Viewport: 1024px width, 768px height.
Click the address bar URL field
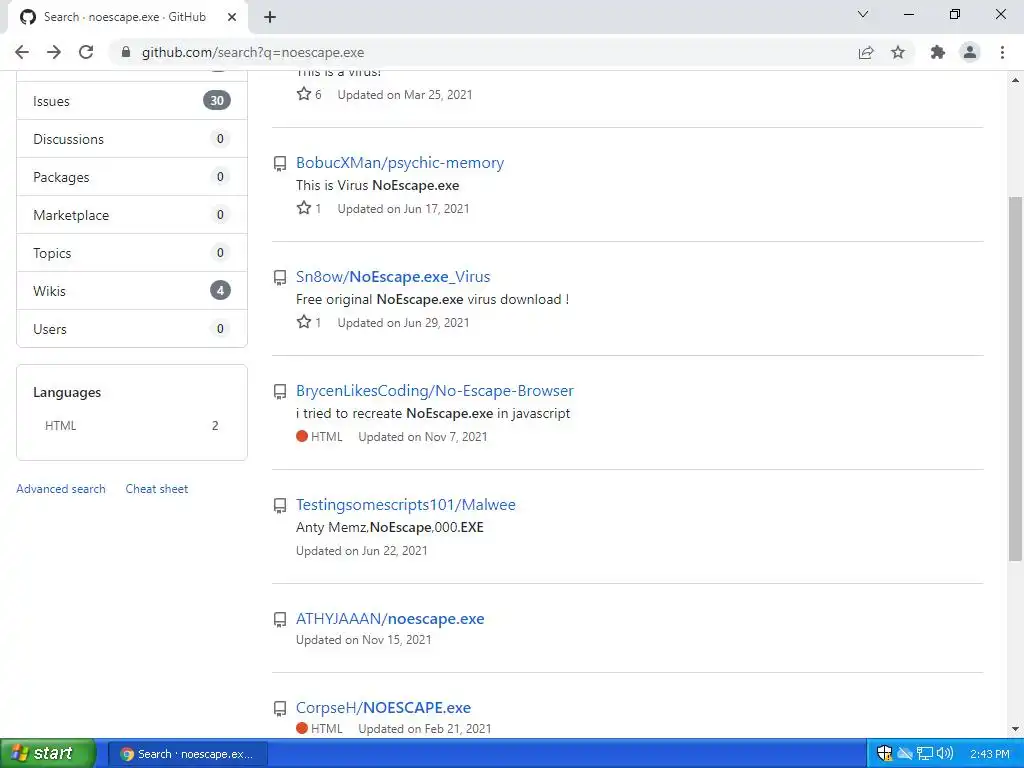483,52
